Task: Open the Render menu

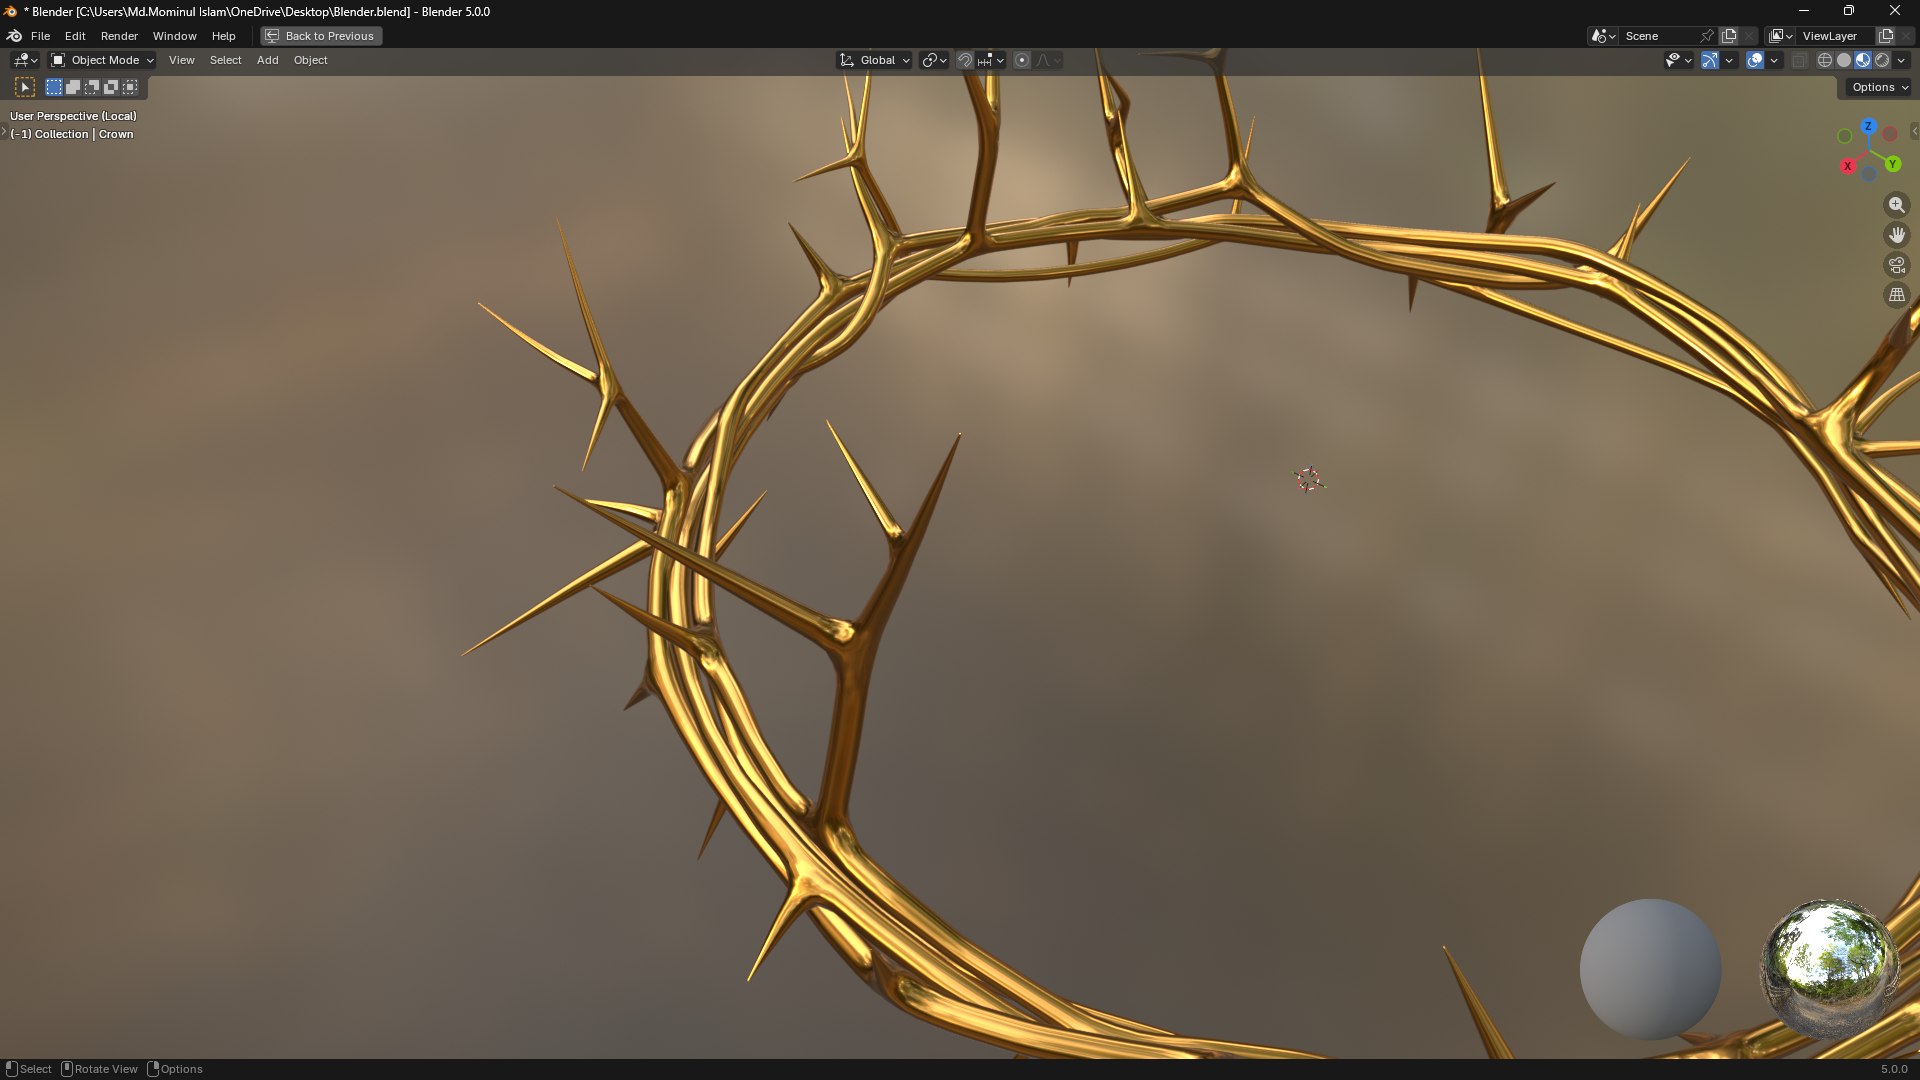Action: (119, 36)
